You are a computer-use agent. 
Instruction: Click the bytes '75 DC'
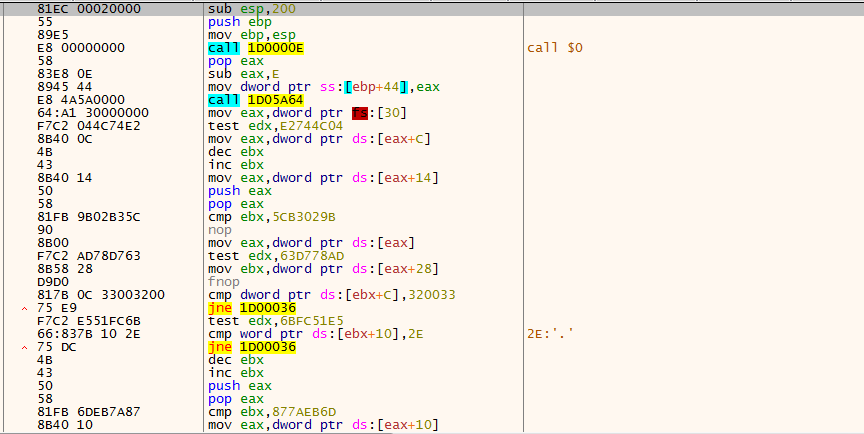(57, 347)
